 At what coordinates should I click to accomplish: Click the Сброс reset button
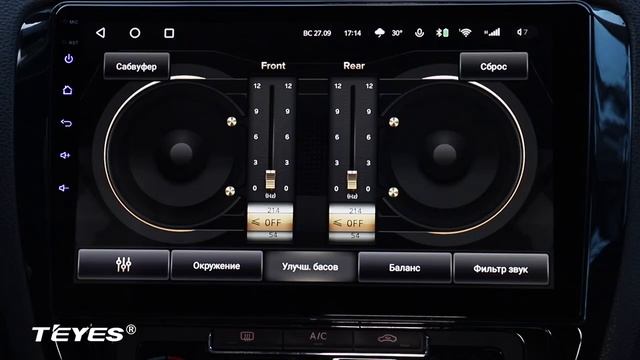pos(493,66)
